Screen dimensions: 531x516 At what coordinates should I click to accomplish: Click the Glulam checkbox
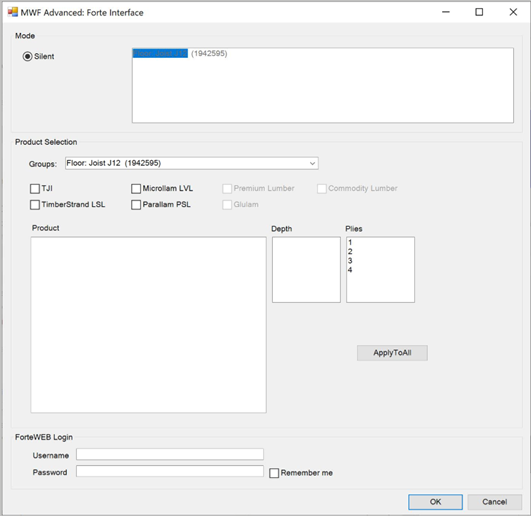click(x=227, y=205)
